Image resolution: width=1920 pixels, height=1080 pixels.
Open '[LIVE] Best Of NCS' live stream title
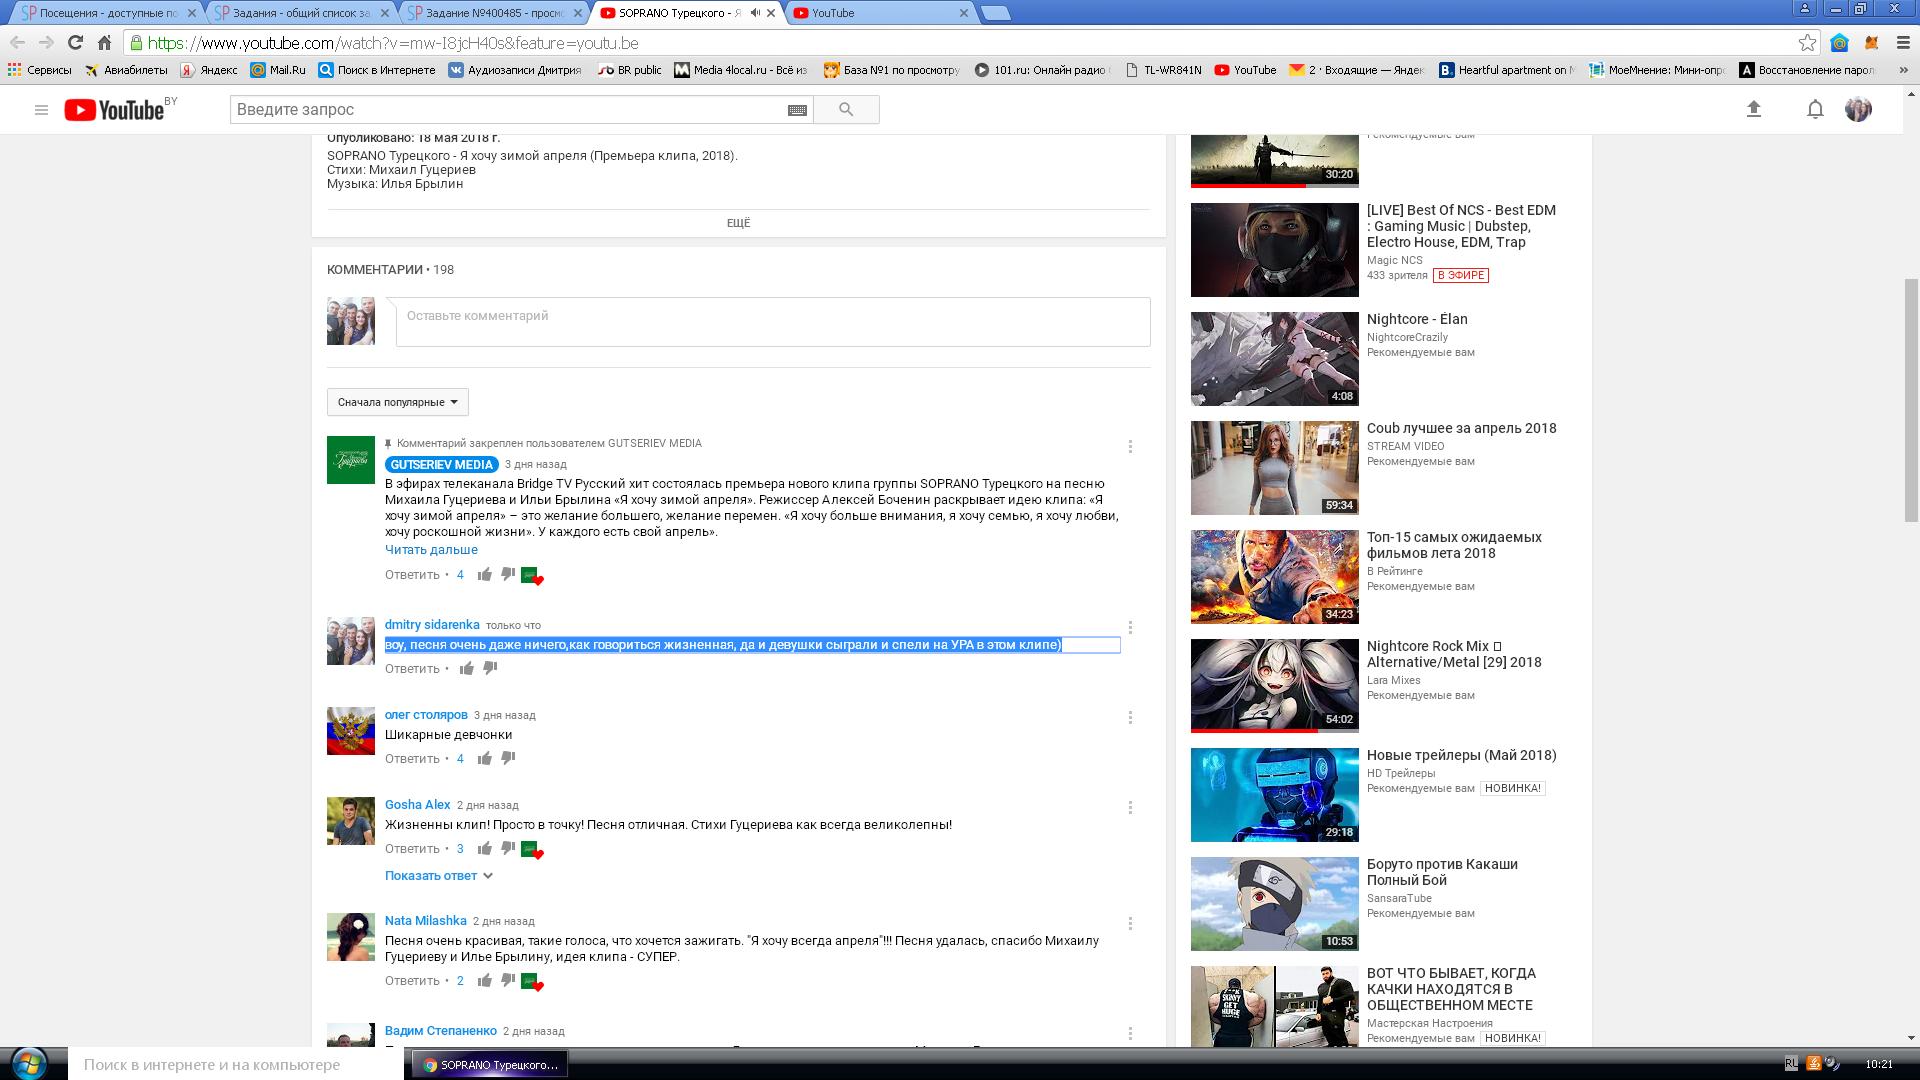coord(1461,226)
